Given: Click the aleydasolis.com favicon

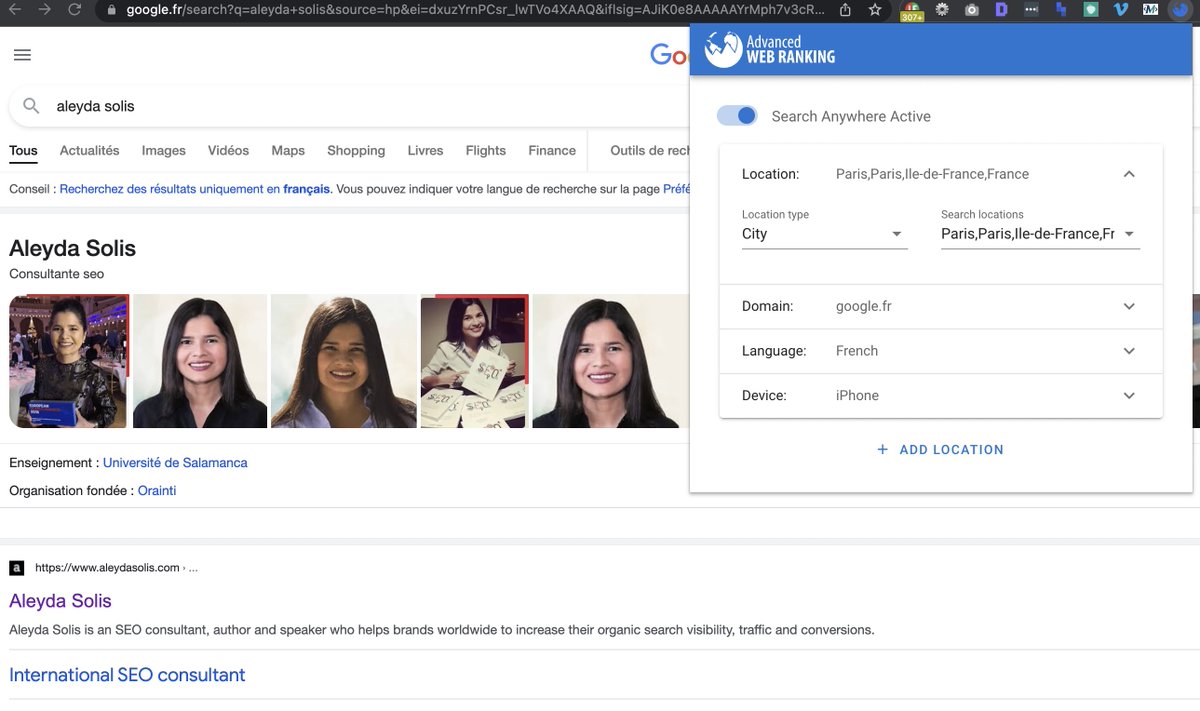Looking at the screenshot, I should click(16, 568).
